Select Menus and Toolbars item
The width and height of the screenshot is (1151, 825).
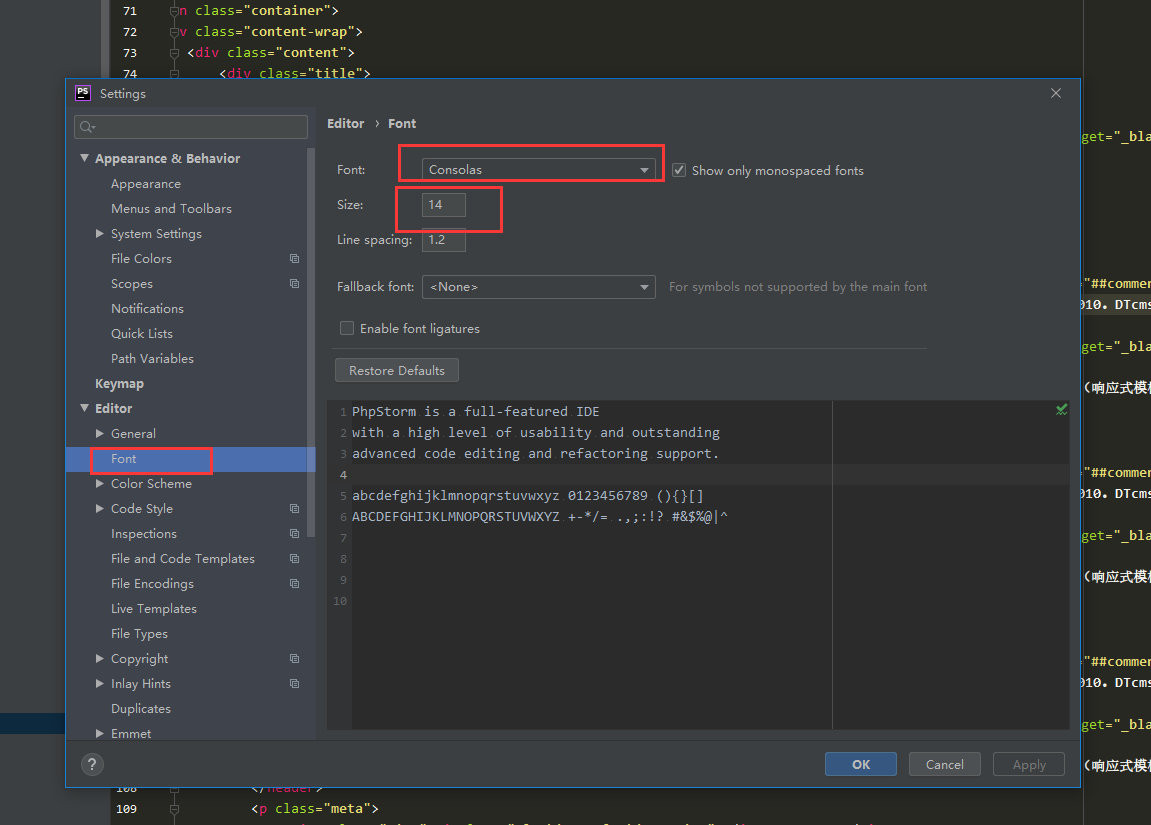(171, 208)
